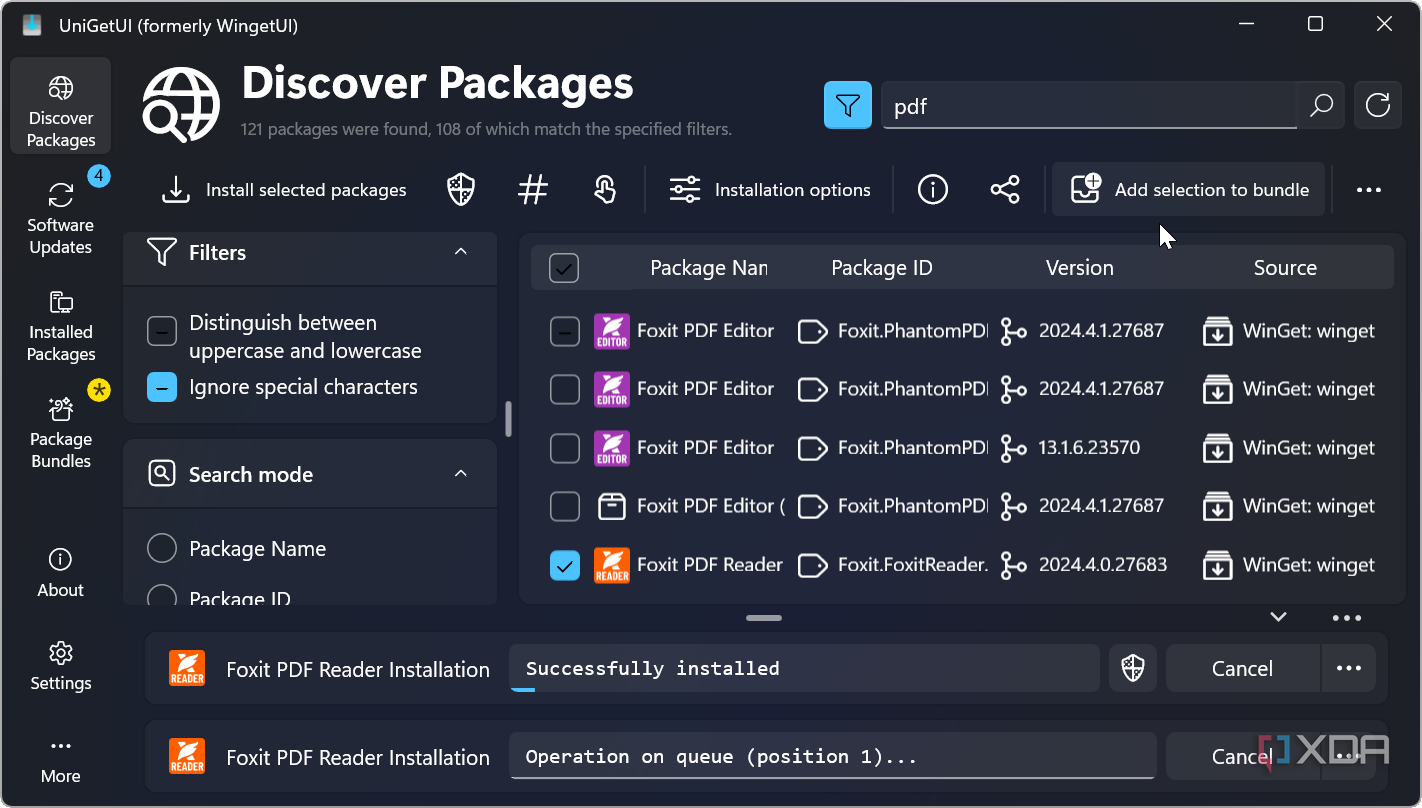Image resolution: width=1422 pixels, height=808 pixels.
Task: Click the operations panel drag handle
Action: pos(764,618)
